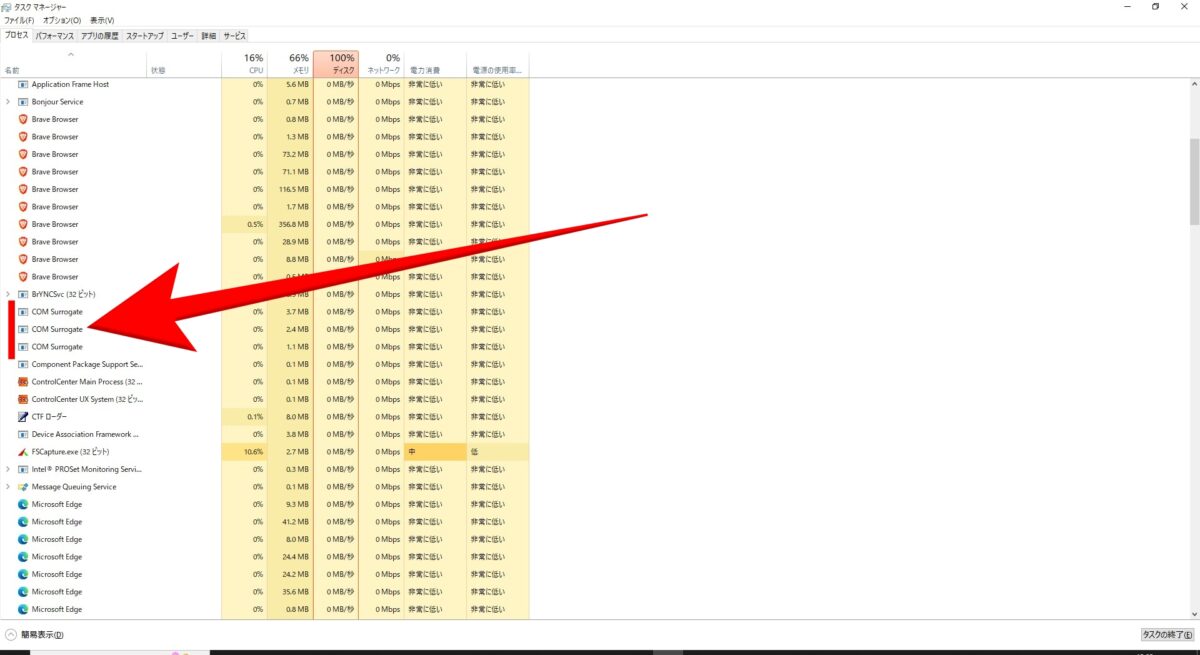Switch to the パフォーマンス tab
This screenshot has height=655, width=1200.
pos(54,36)
